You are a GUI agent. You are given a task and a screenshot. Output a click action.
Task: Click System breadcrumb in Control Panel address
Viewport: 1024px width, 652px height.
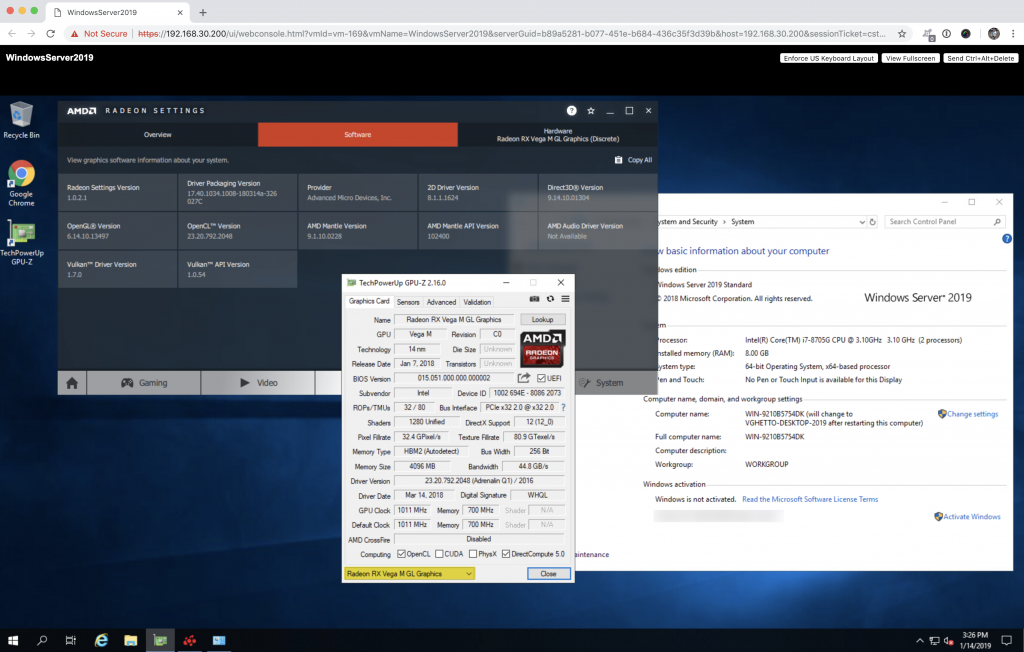tap(743, 222)
